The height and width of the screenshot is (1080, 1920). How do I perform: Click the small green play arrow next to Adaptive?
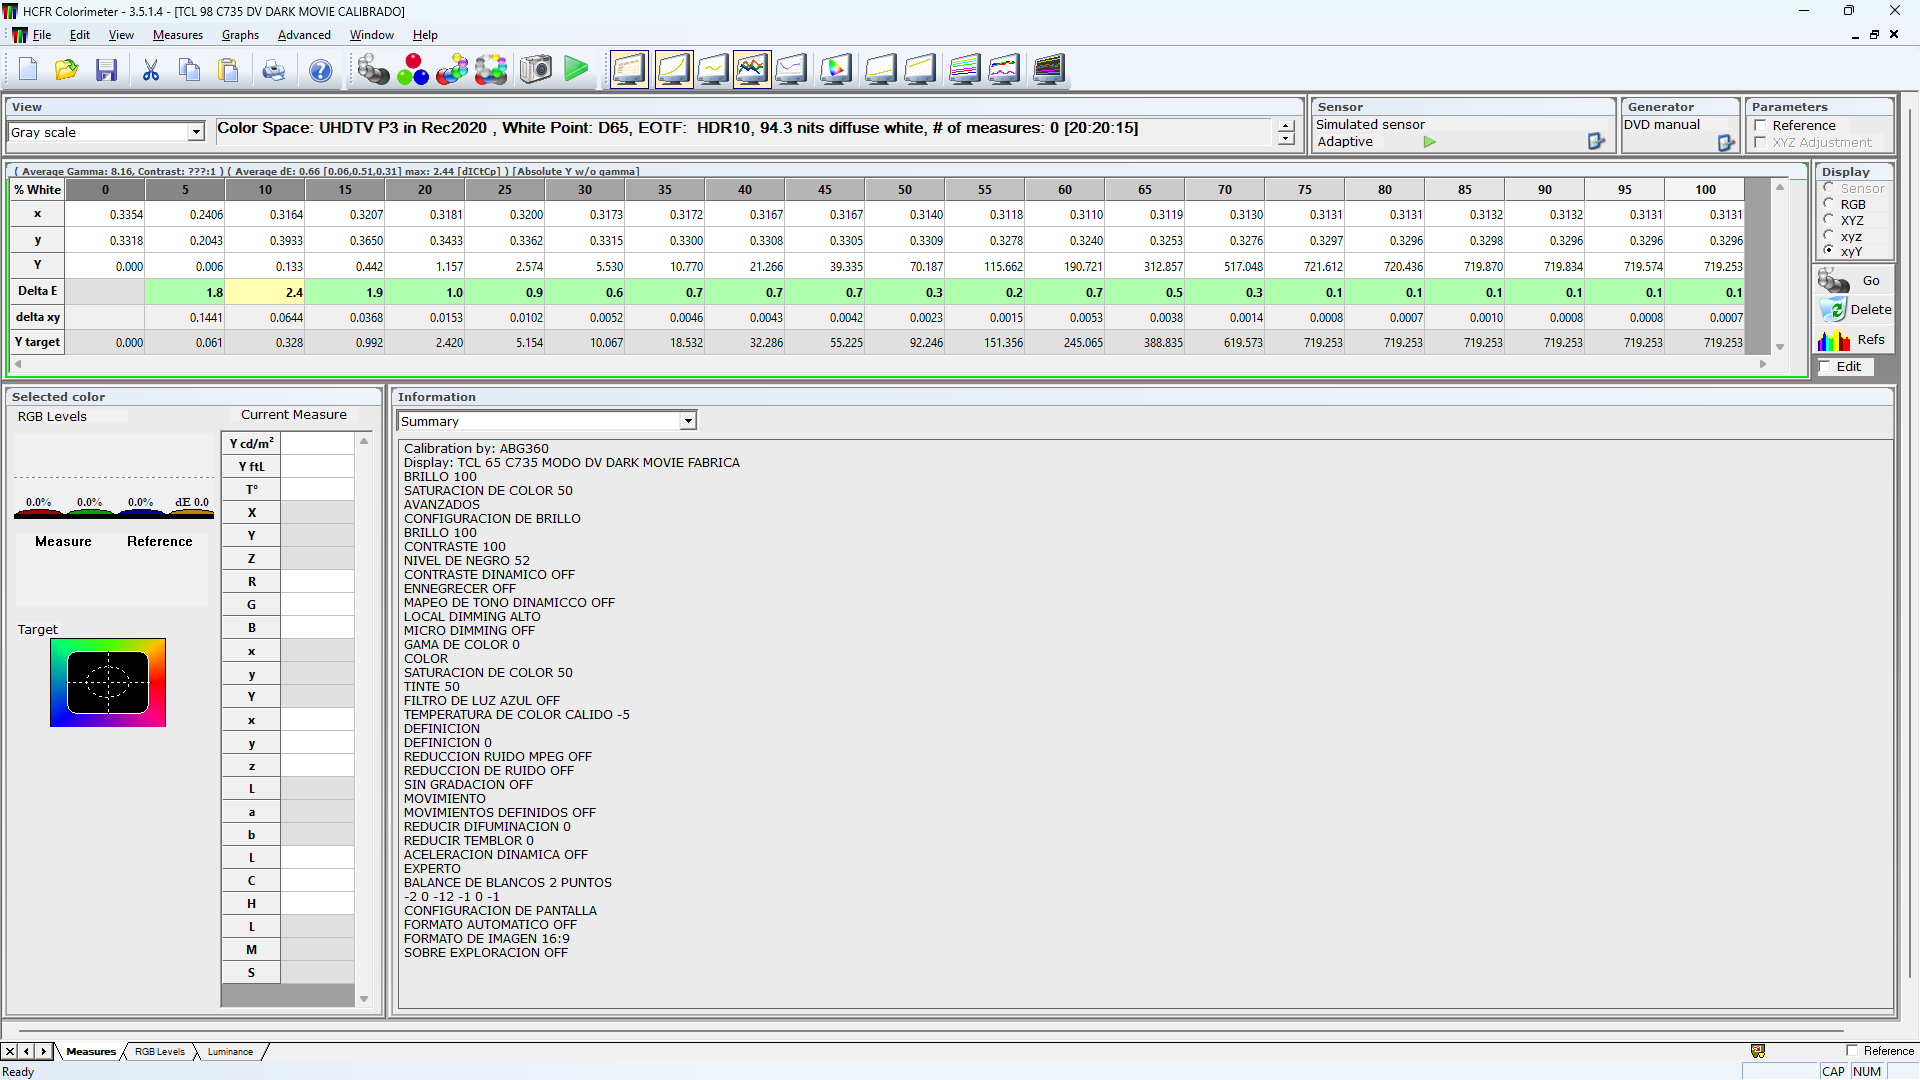click(x=1430, y=142)
